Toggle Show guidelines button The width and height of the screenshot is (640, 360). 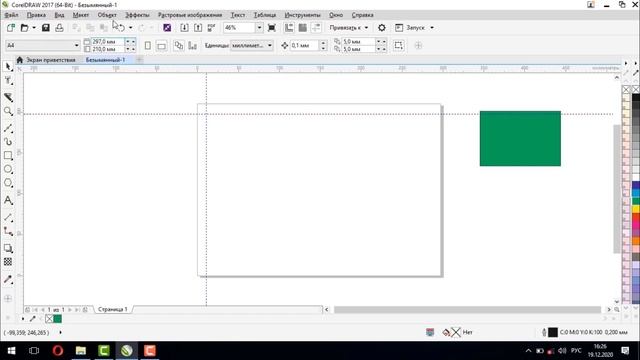316,28
